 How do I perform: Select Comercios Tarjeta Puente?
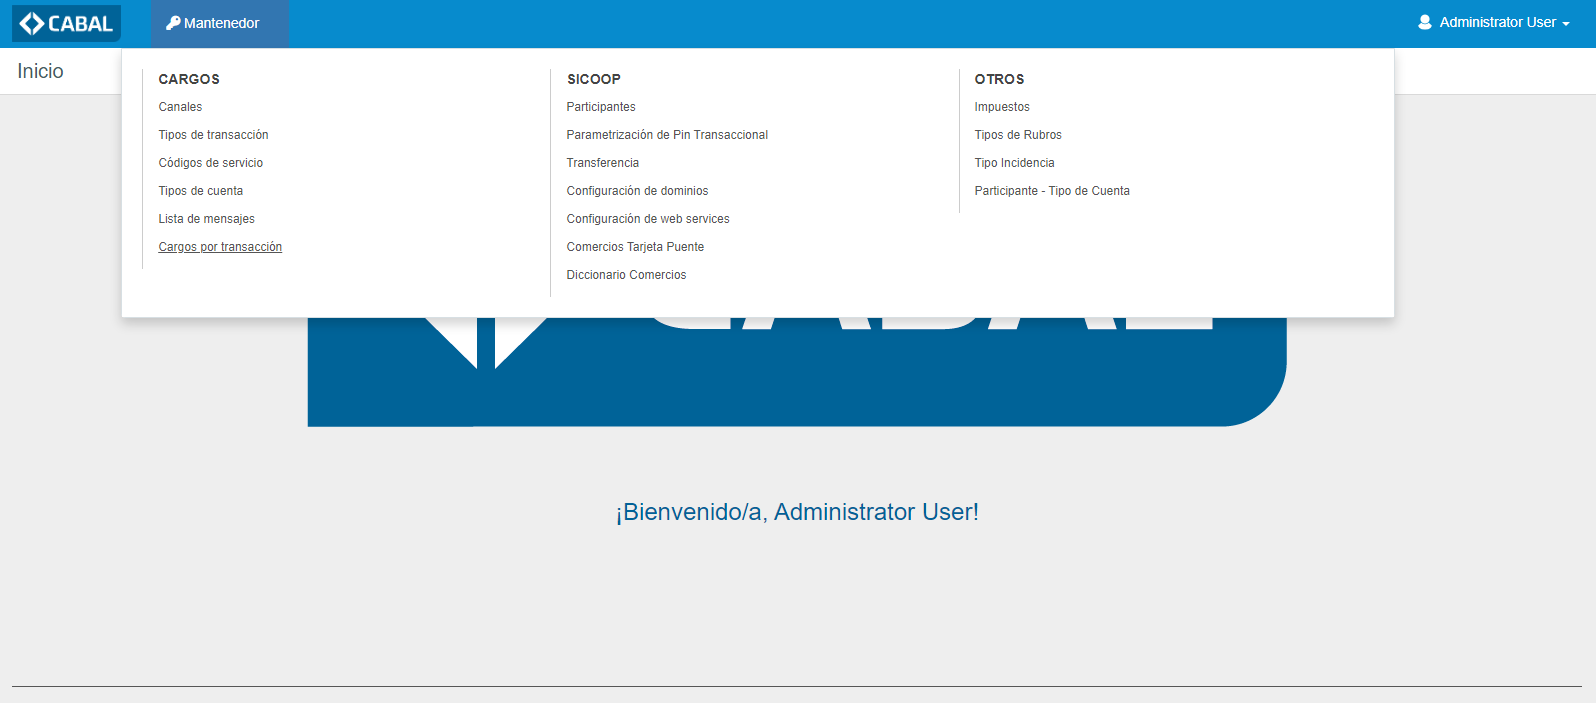pos(635,247)
